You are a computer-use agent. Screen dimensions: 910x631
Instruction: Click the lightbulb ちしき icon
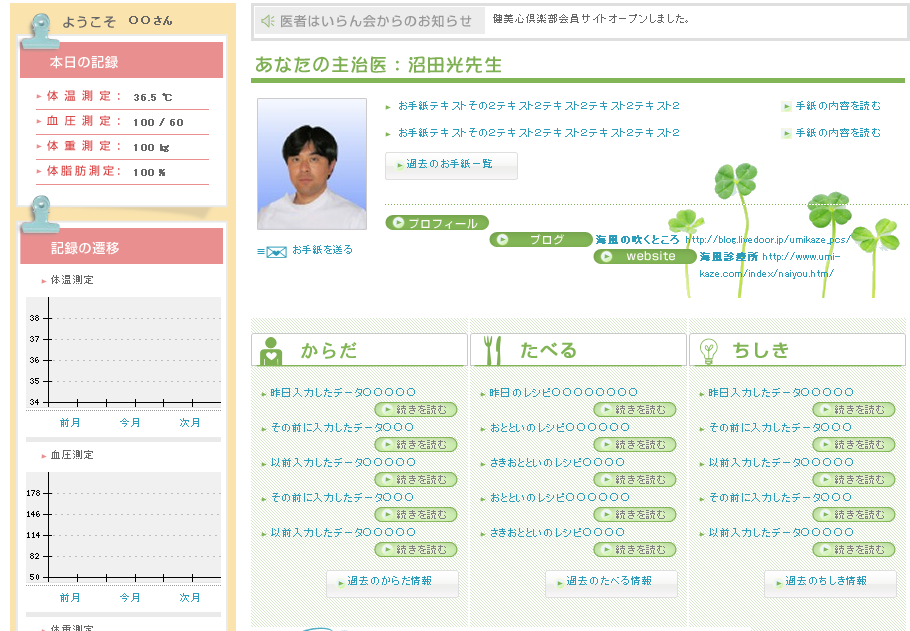tap(709, 350)
